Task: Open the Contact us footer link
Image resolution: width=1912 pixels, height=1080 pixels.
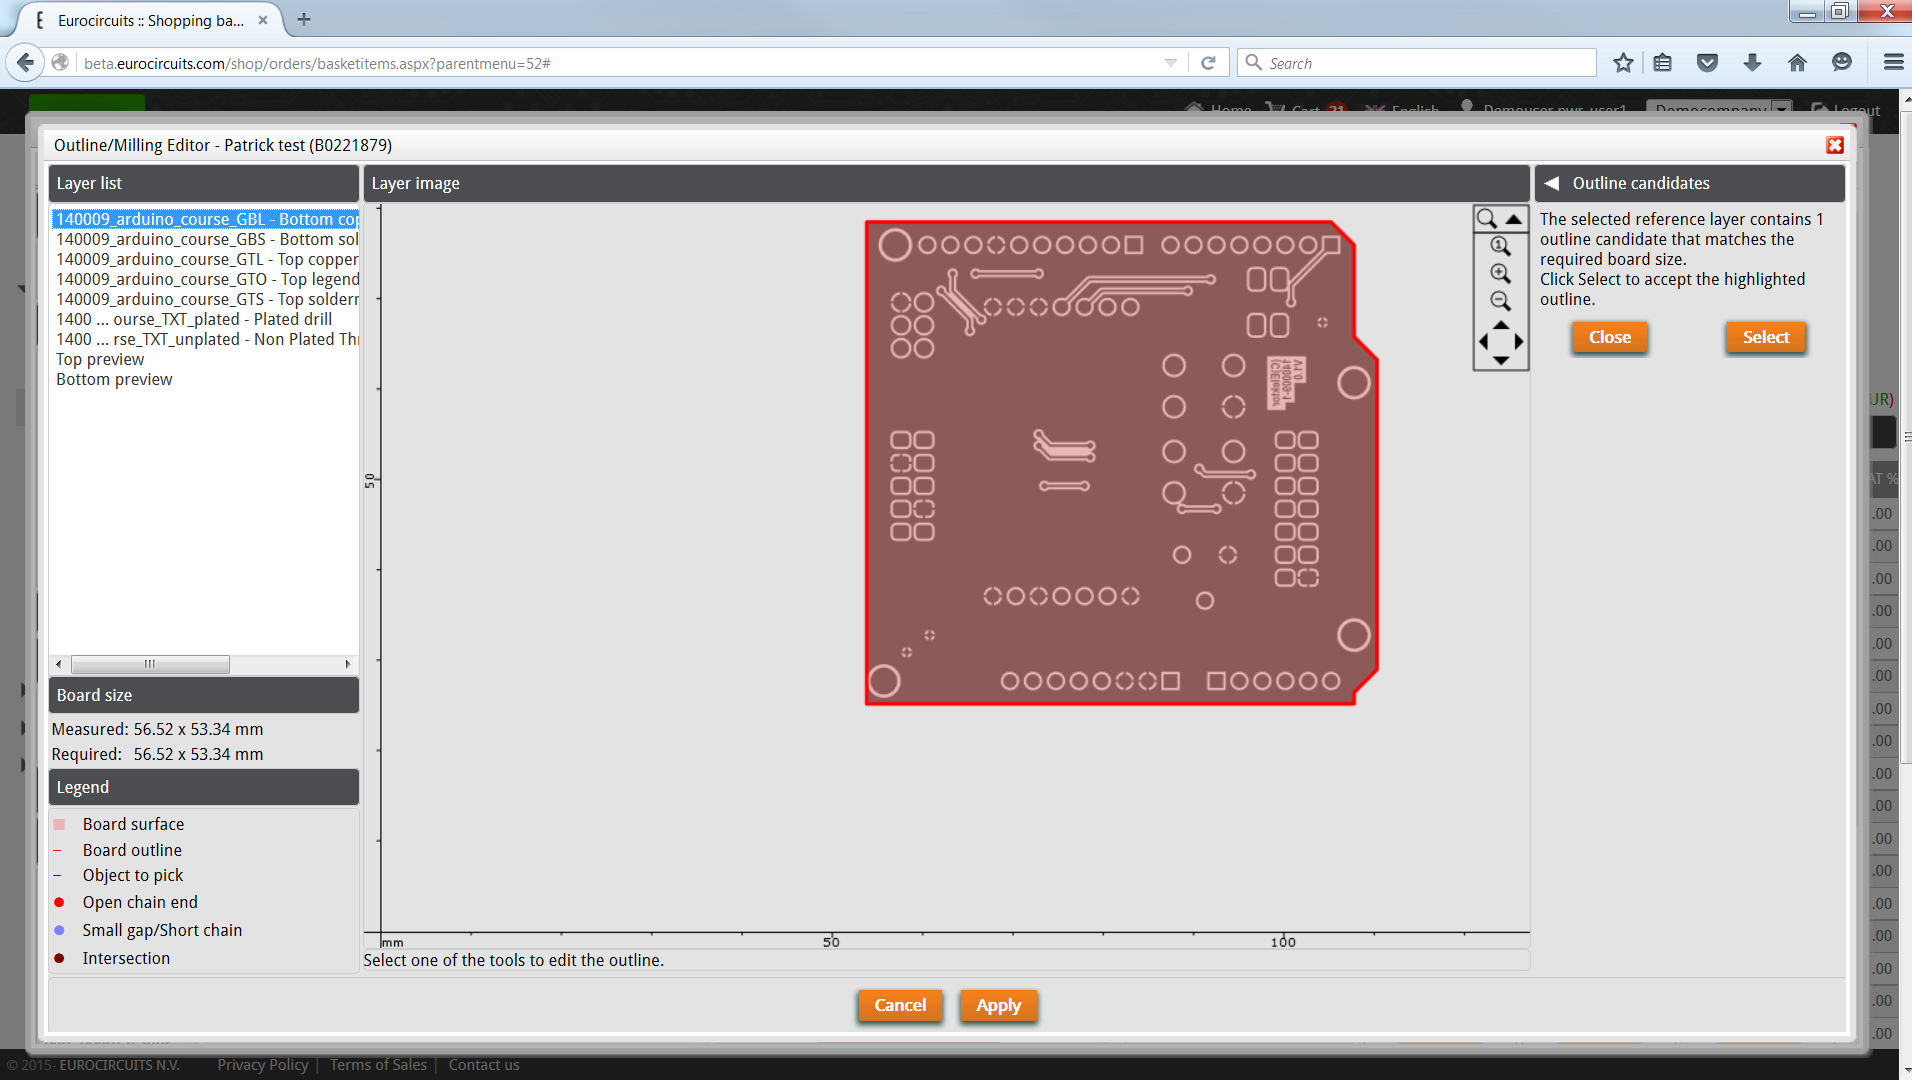Action: (x=484, y=1065)
